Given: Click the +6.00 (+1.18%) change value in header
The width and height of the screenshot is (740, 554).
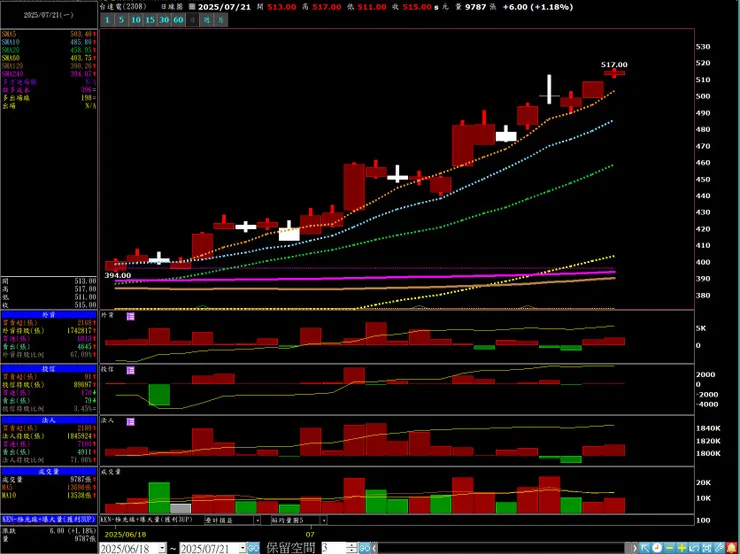Looking at the screenshot, I should tap(538, 7).
